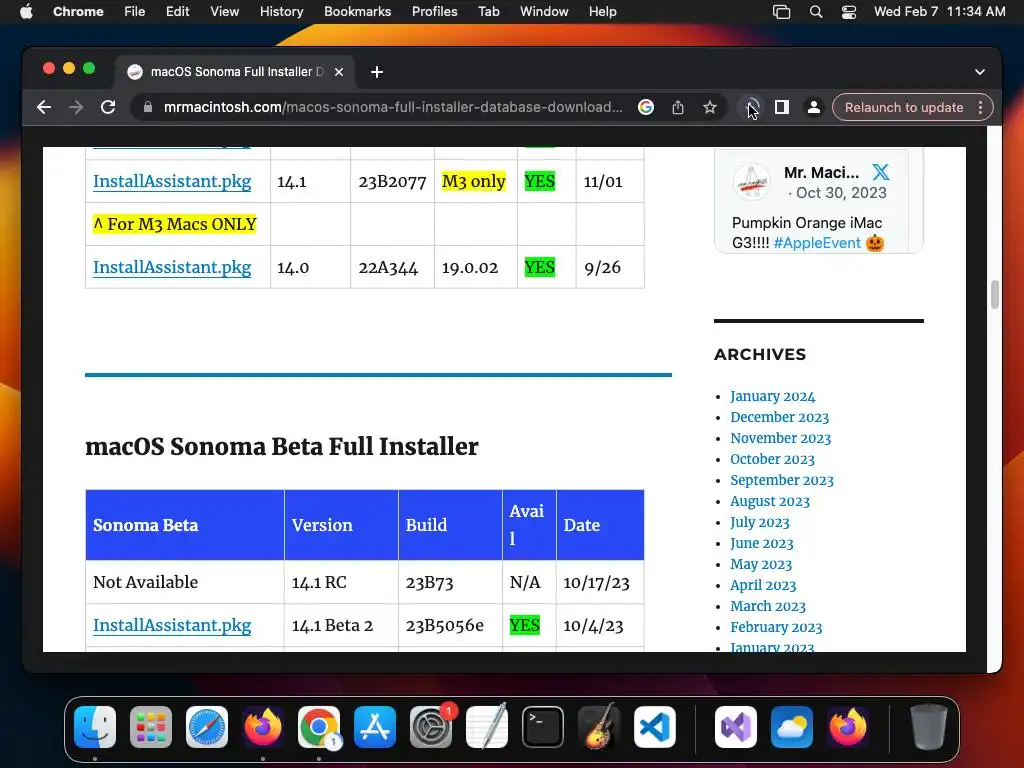Open Visual Studio purple icon in Dock
Viewport: 1024px width, 768px height.
click(736, 727)
